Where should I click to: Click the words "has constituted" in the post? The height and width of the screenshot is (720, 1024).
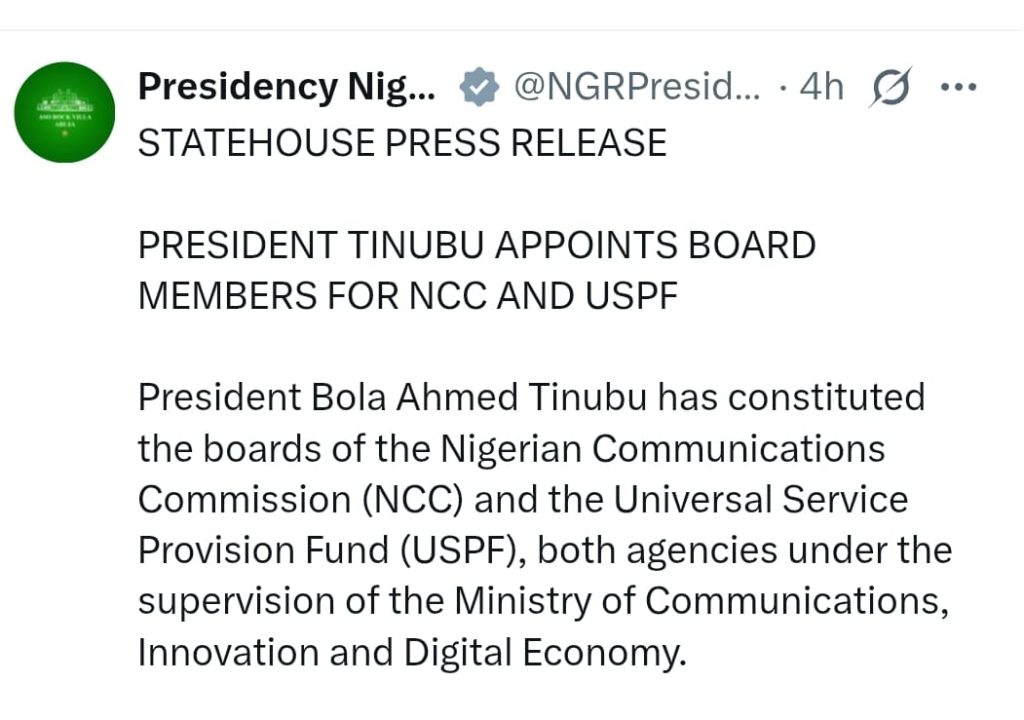pos(792,397)
